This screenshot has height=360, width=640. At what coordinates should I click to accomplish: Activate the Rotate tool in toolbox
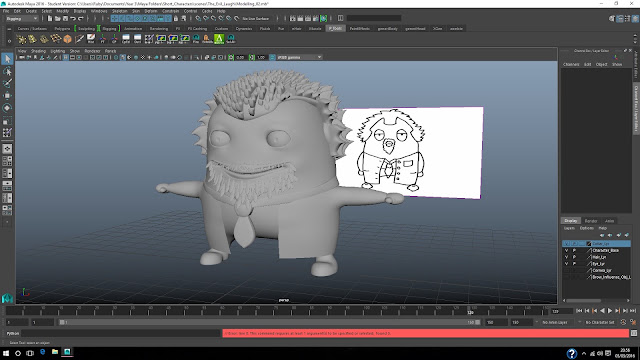coord(7,108)
